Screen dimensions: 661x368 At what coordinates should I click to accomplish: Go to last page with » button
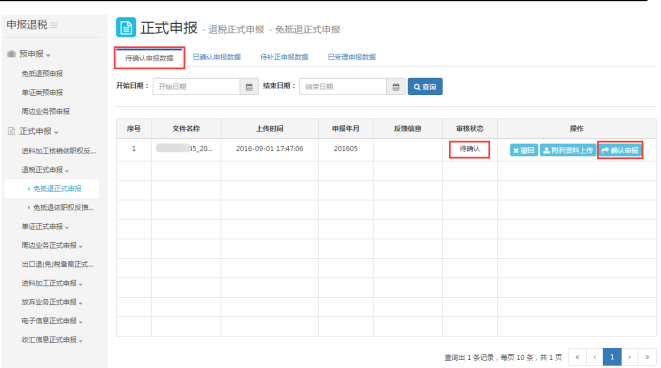point(647,357)
